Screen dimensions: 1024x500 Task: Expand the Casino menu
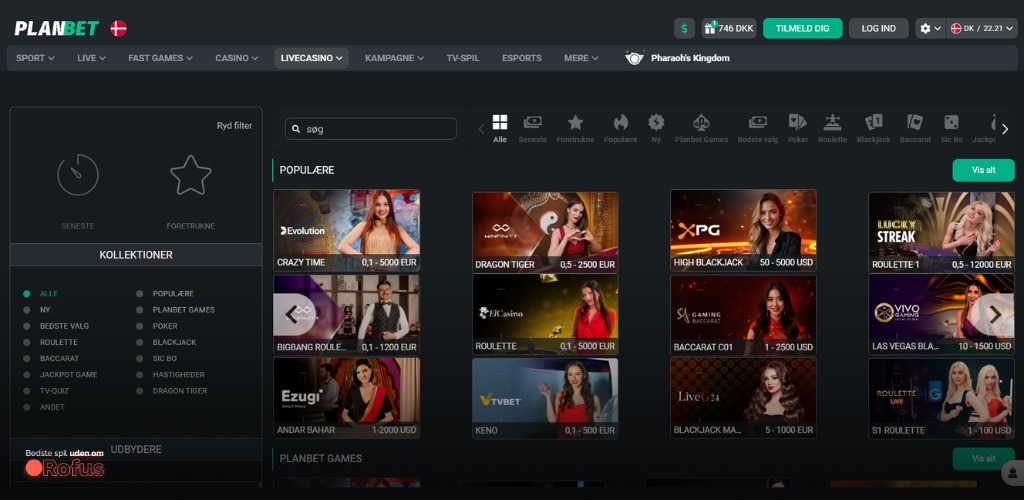[237, 58]
